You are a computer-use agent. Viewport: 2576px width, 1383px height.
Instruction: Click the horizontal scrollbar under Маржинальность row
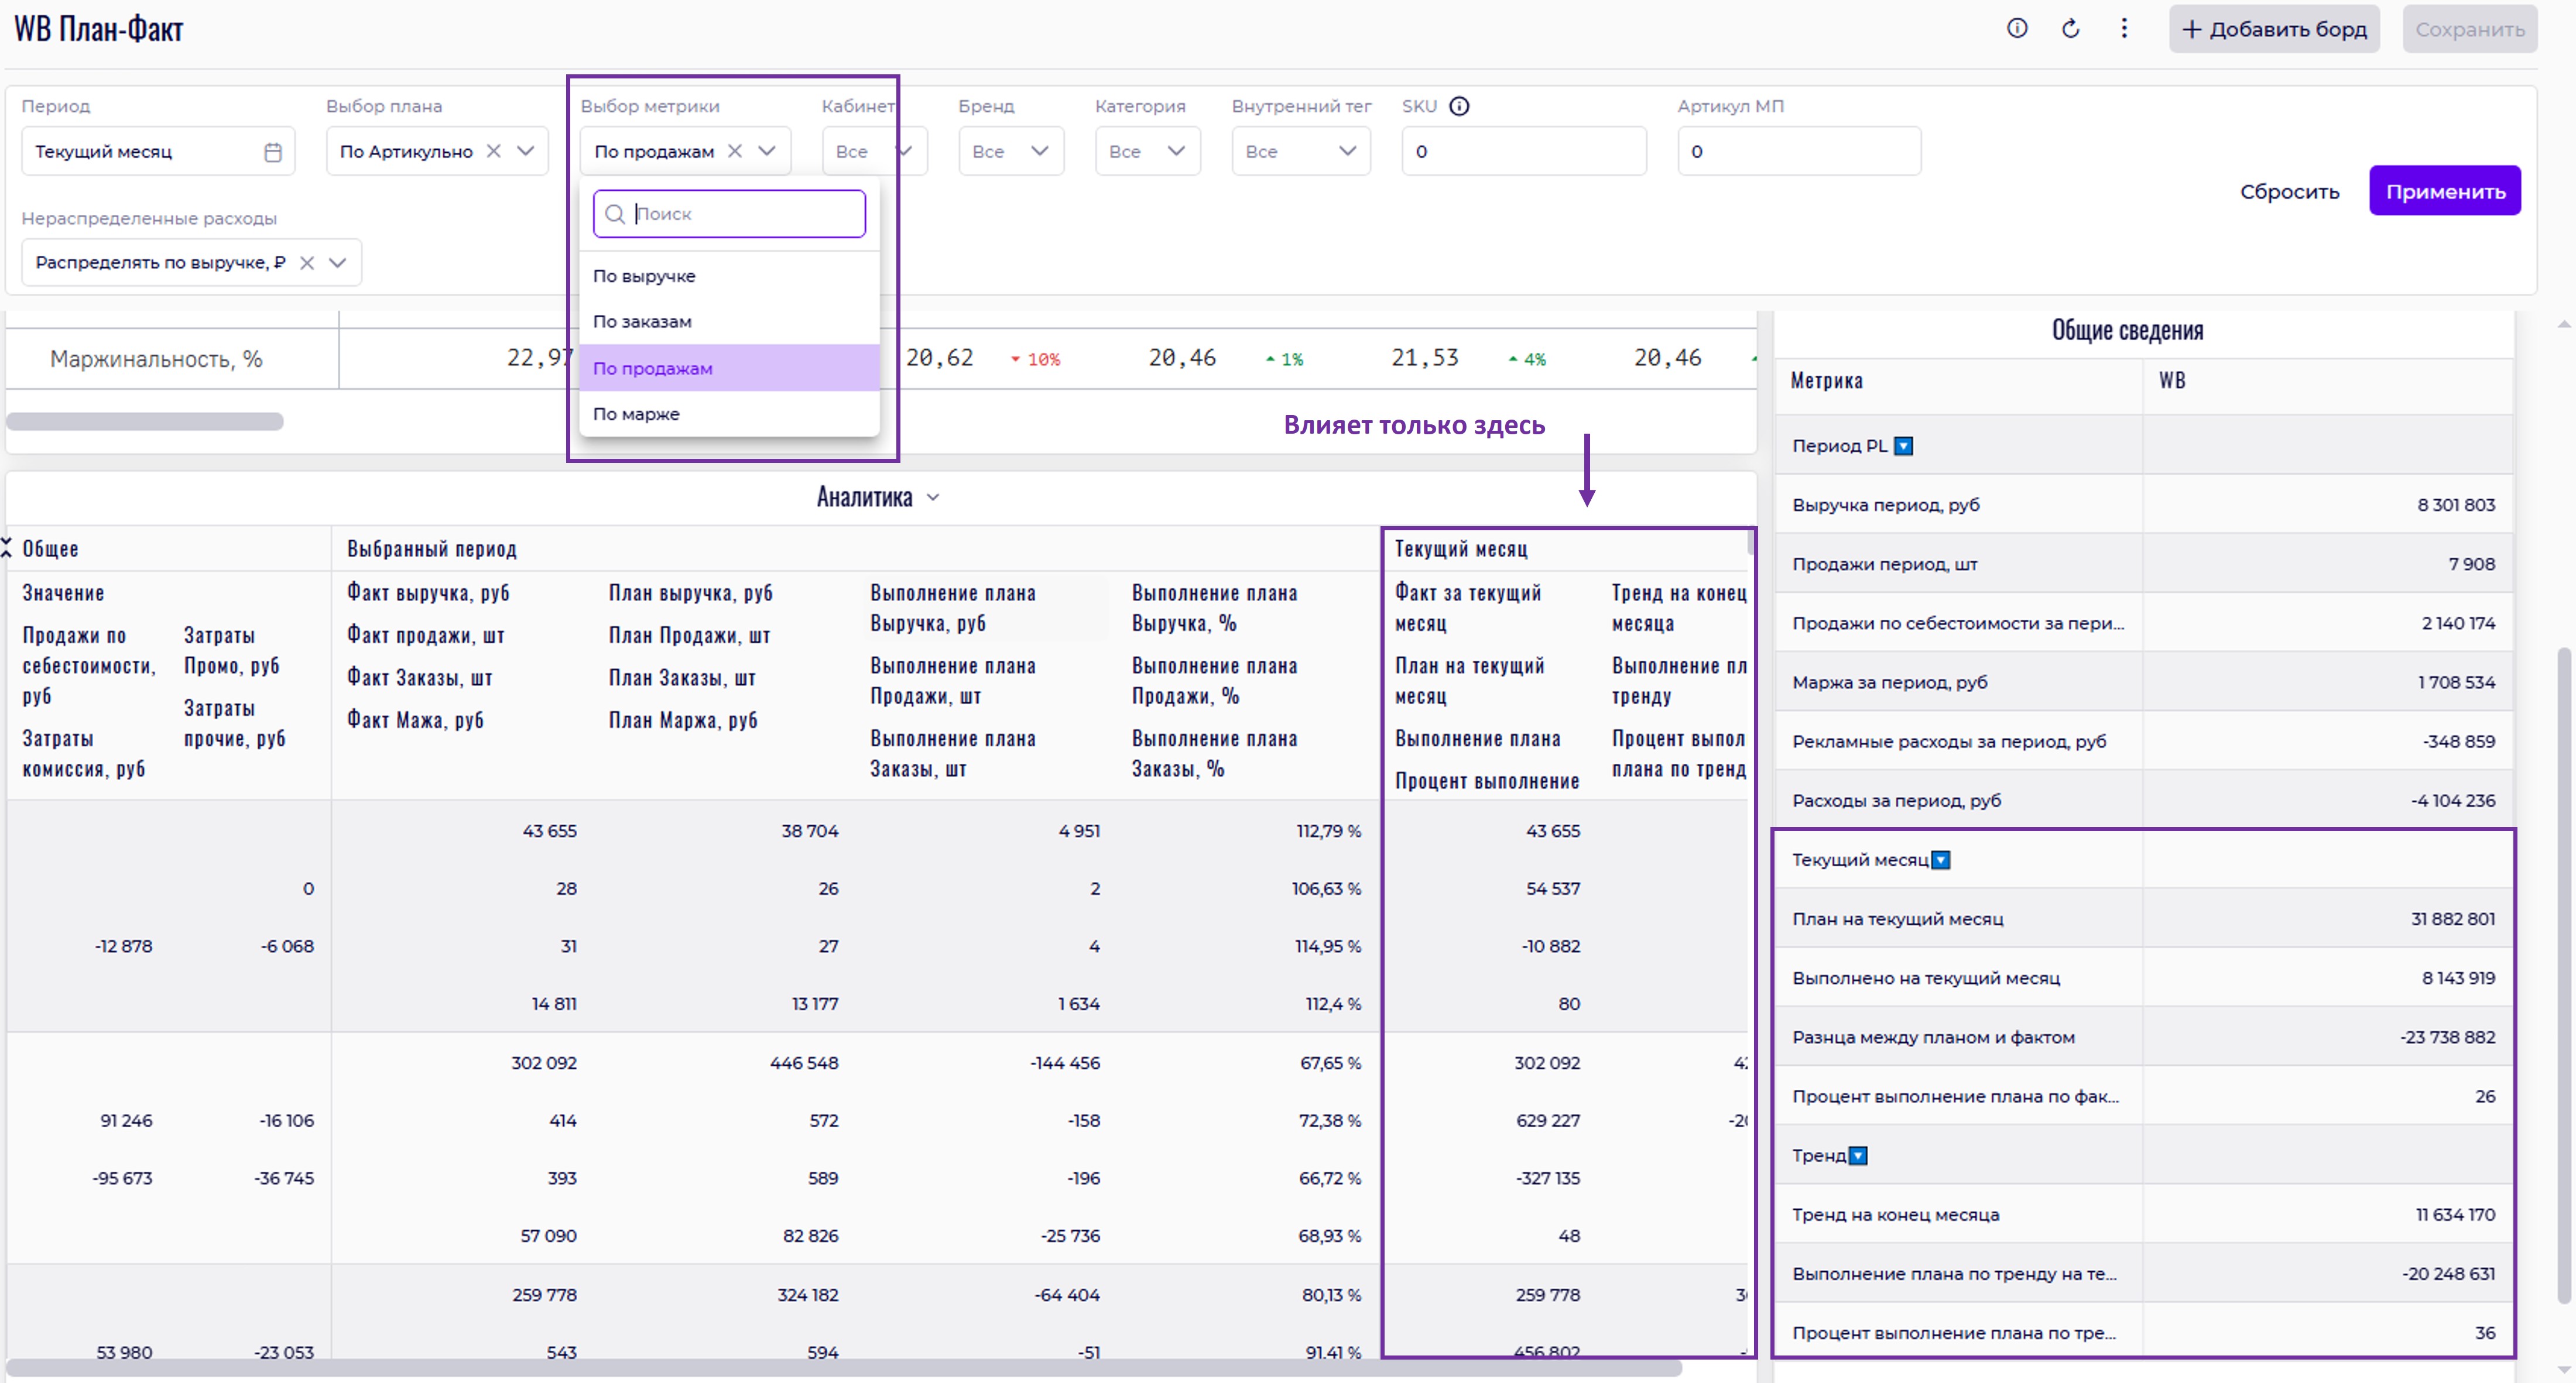145,422
